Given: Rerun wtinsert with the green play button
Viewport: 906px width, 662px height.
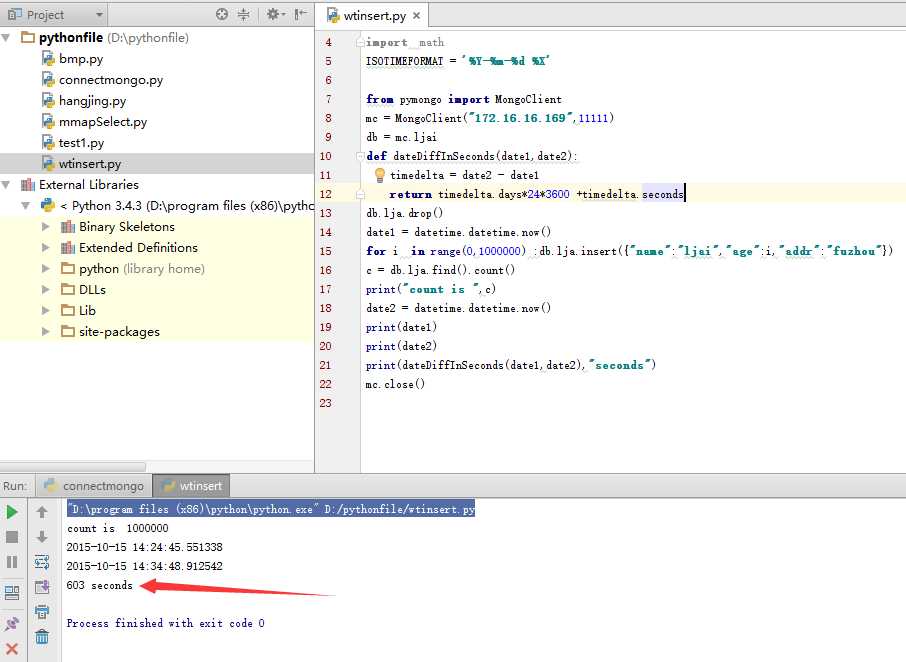Looking at the screenshot, I should point(12,512).
